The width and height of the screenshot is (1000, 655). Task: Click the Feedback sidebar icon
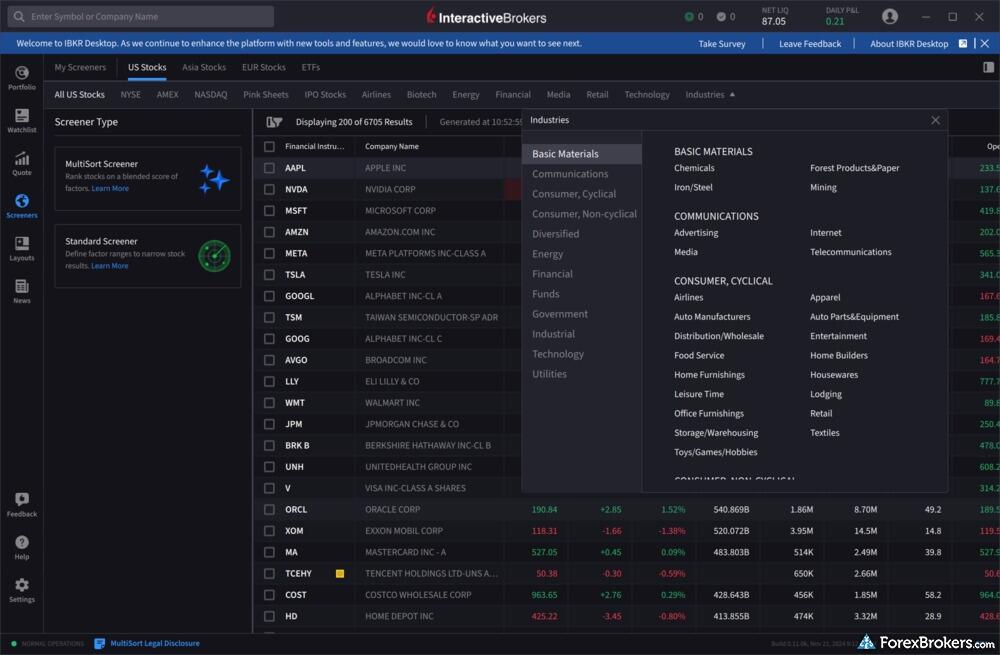point(22,504)
